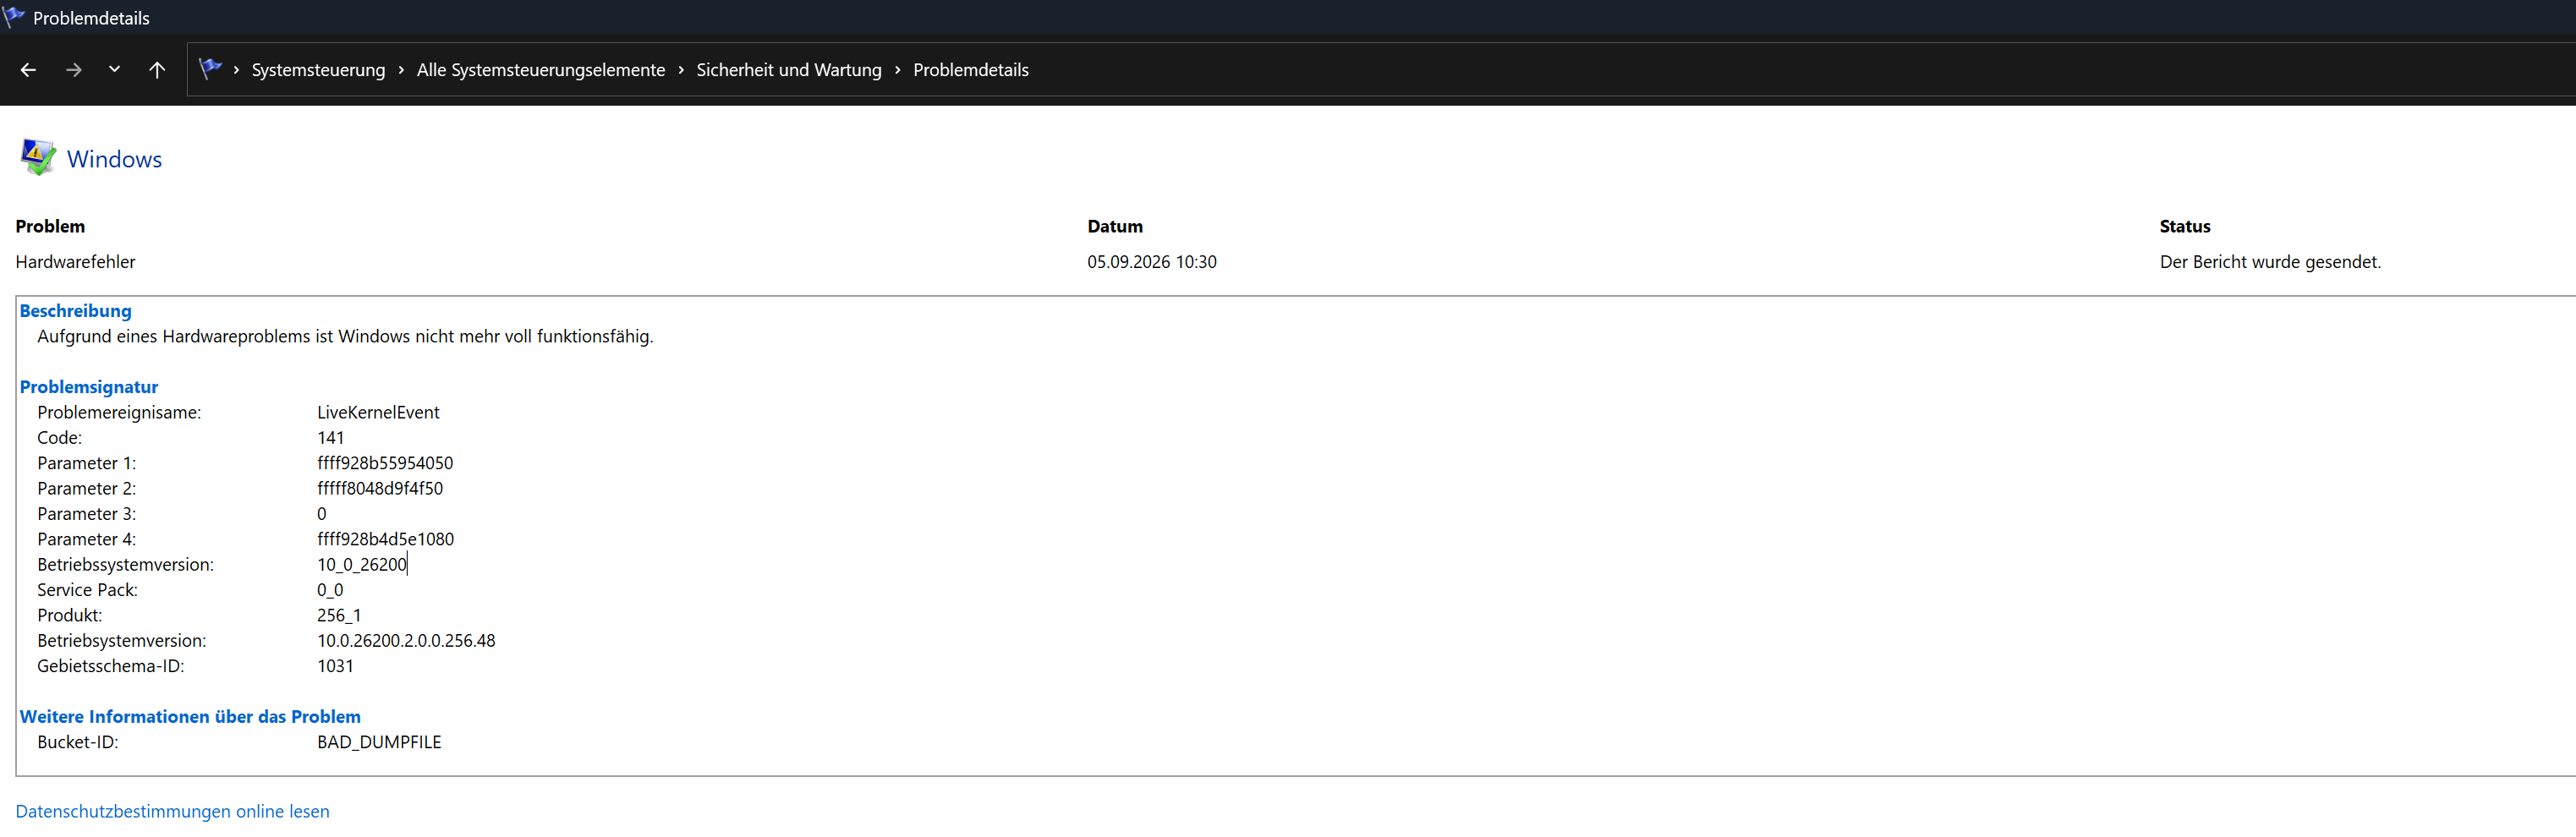Image resolution: width=2576 pixels, height=837 pixels.
Task: Click the Problemsignatur section heading
Action: [x=89, y=387]
